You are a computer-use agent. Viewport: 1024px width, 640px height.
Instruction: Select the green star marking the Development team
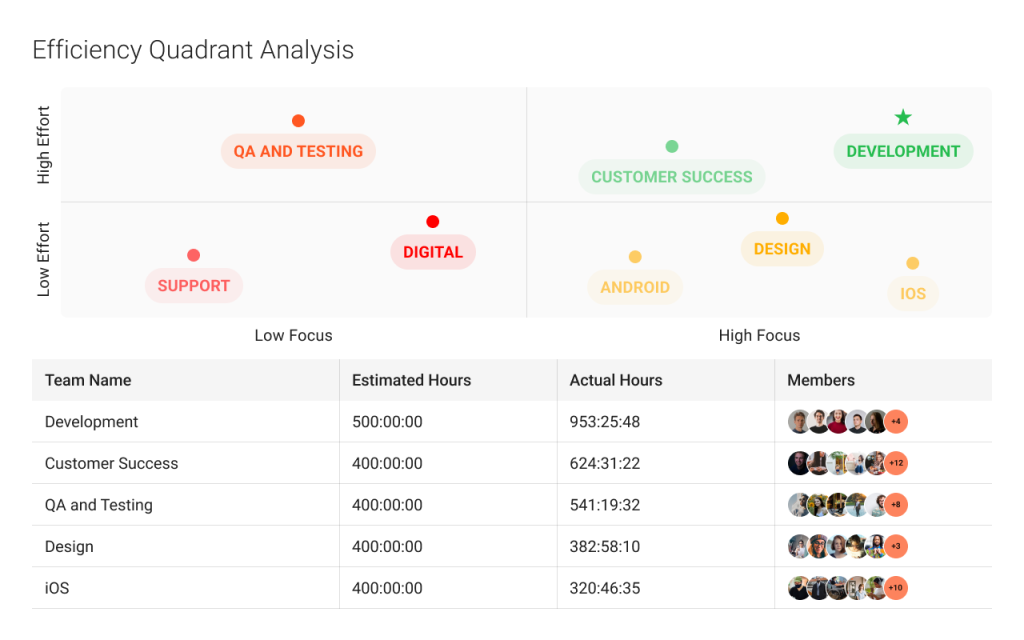click(903, 117)
